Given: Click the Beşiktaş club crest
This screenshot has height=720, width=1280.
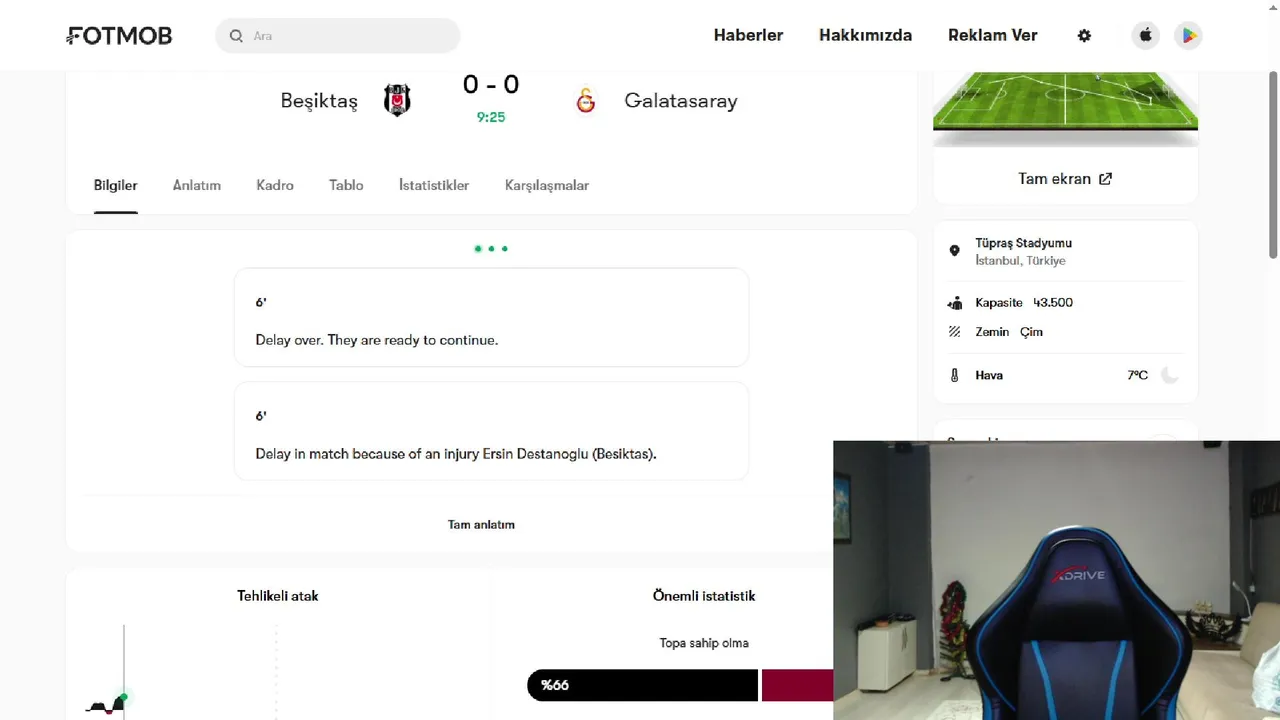Looking at the screenshot, I should pyautogui.click(x=397, y=101).
